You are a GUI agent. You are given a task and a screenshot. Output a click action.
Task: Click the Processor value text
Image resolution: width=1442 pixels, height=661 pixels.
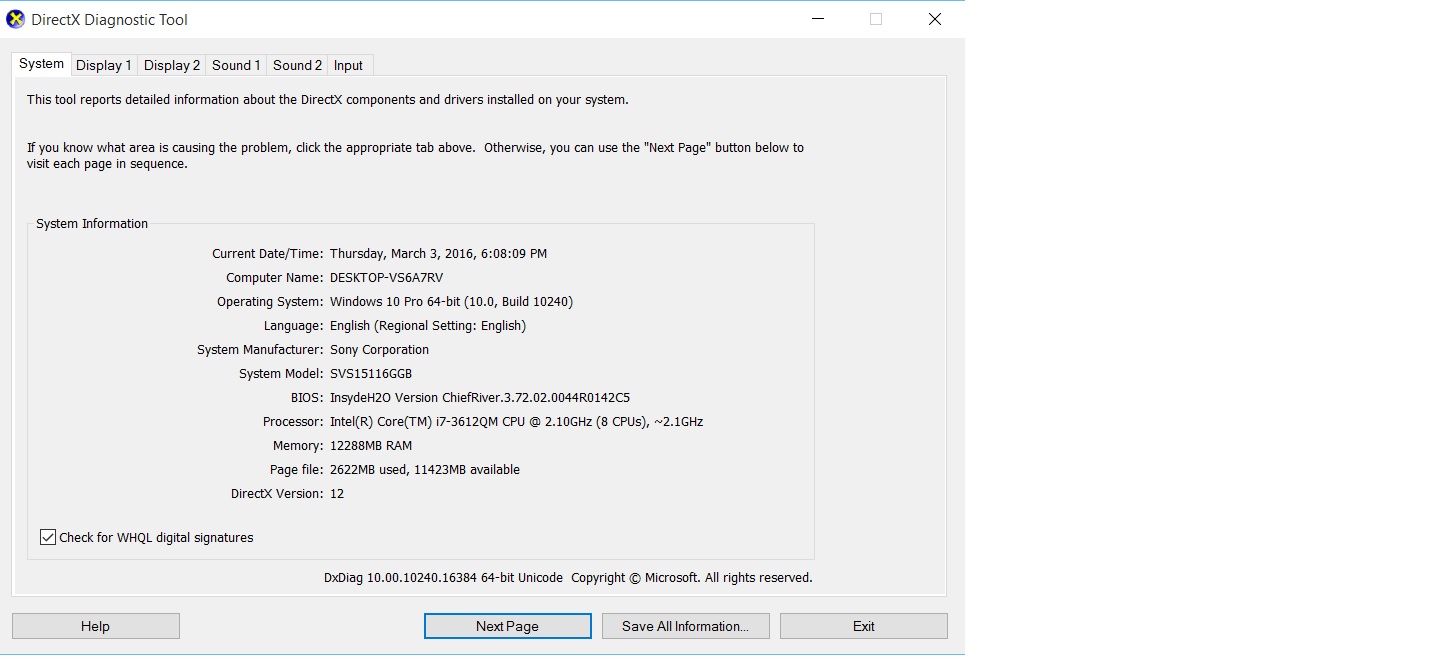[x=516, y=422]
